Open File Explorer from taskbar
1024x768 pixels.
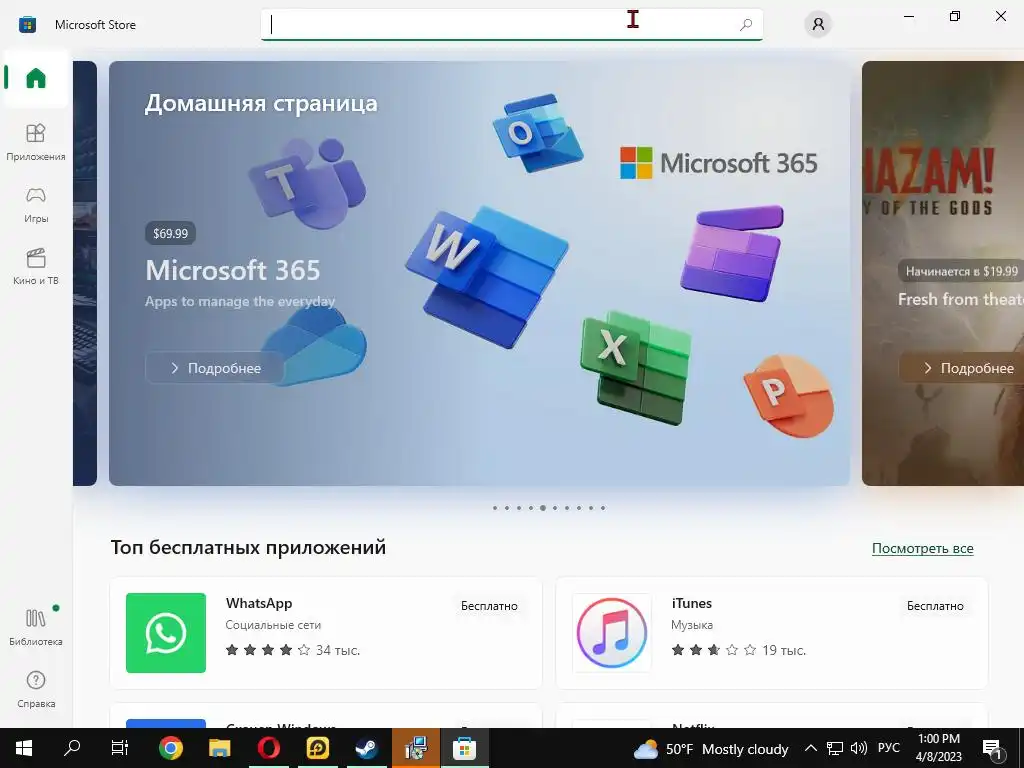pyautogui.click(x=219, y=748)
